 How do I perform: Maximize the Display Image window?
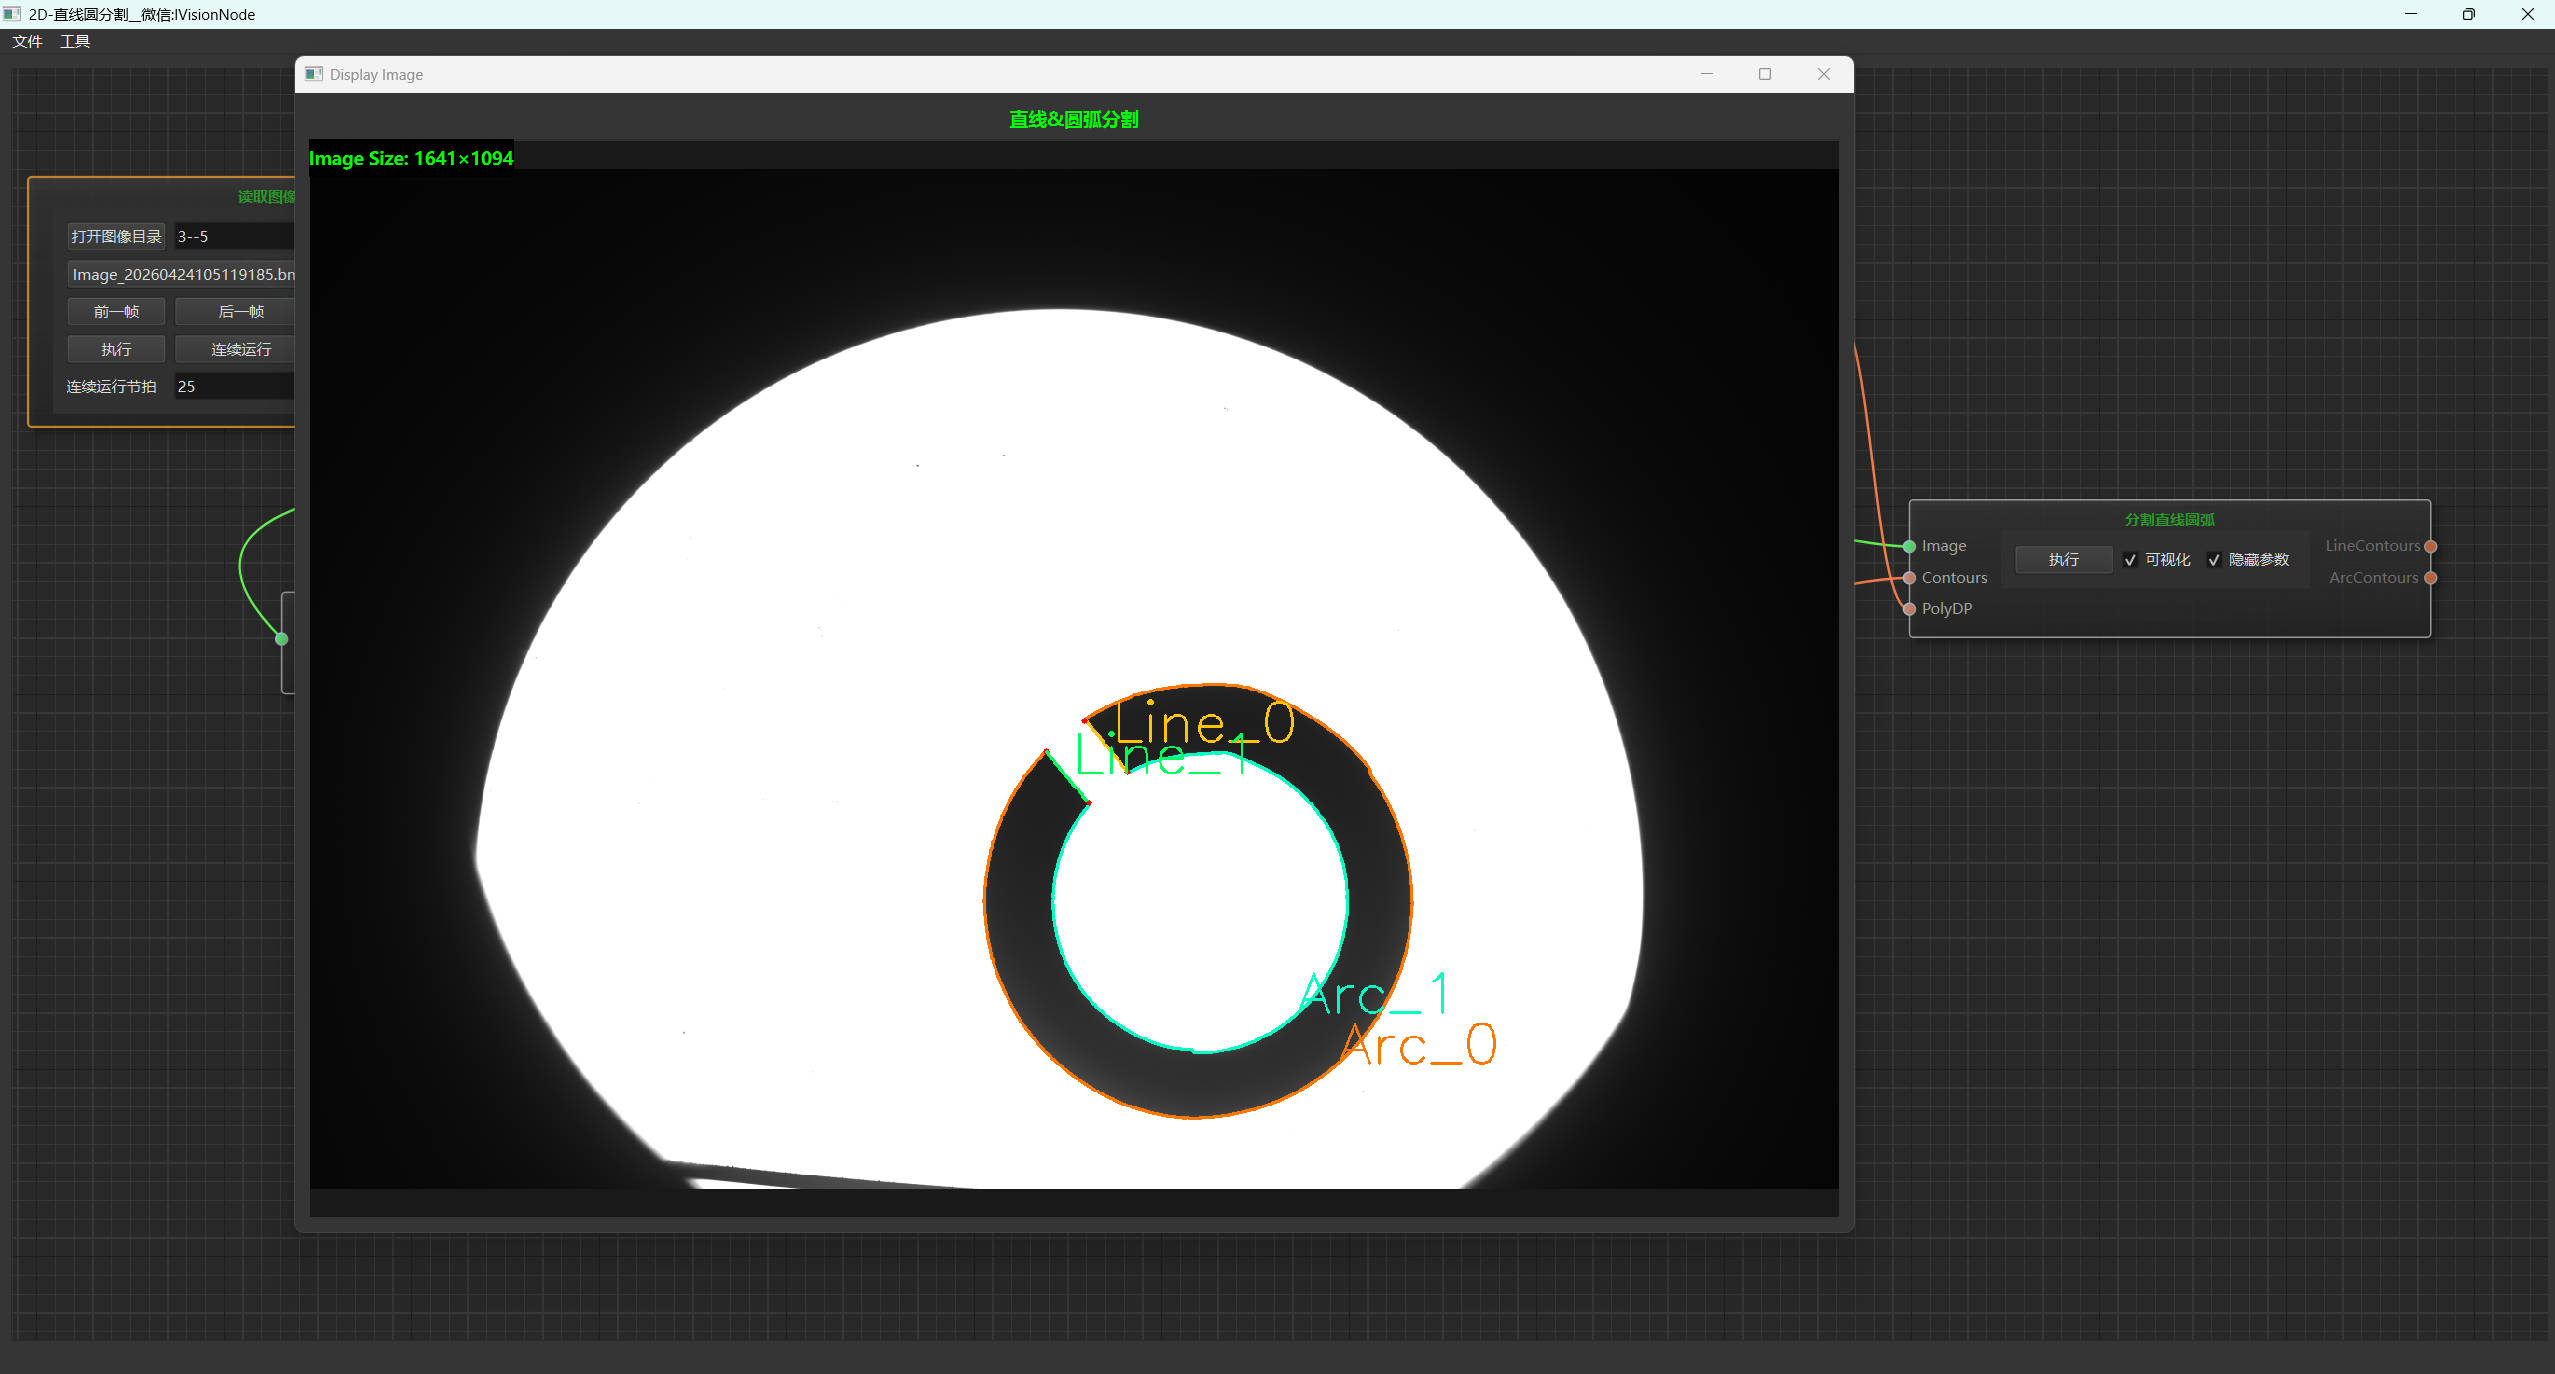pyautogui.click(x=1765, y=74)
